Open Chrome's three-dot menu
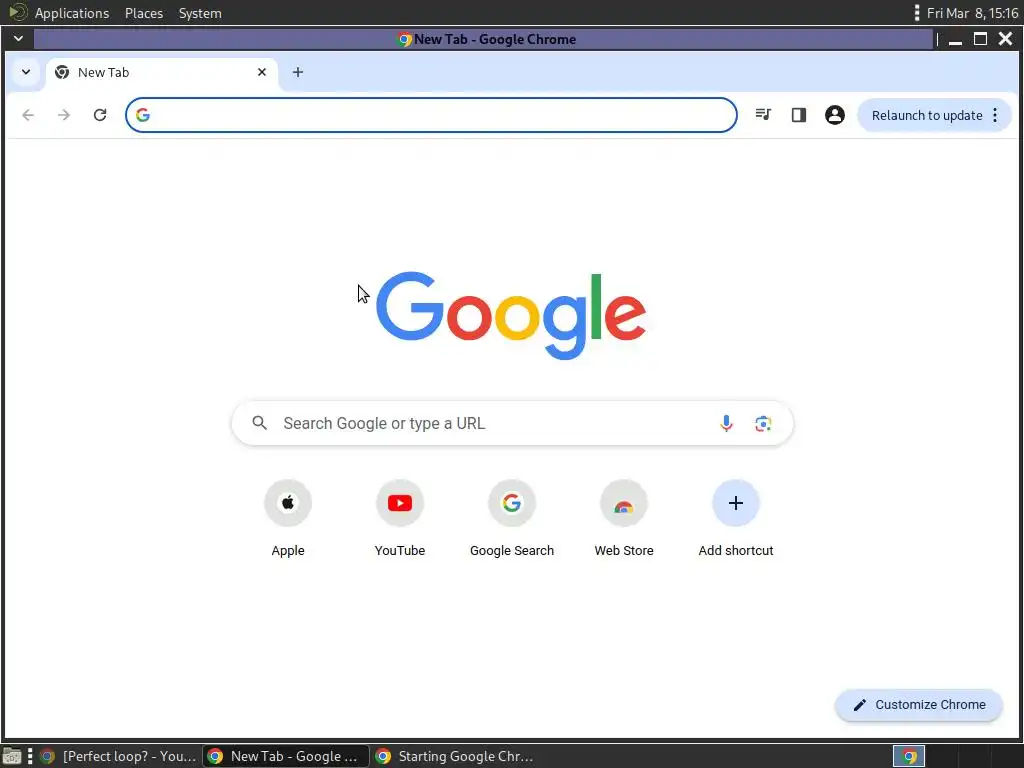Screen dimensions: 1024x768 pyautogui.click(x=995, y=115)
